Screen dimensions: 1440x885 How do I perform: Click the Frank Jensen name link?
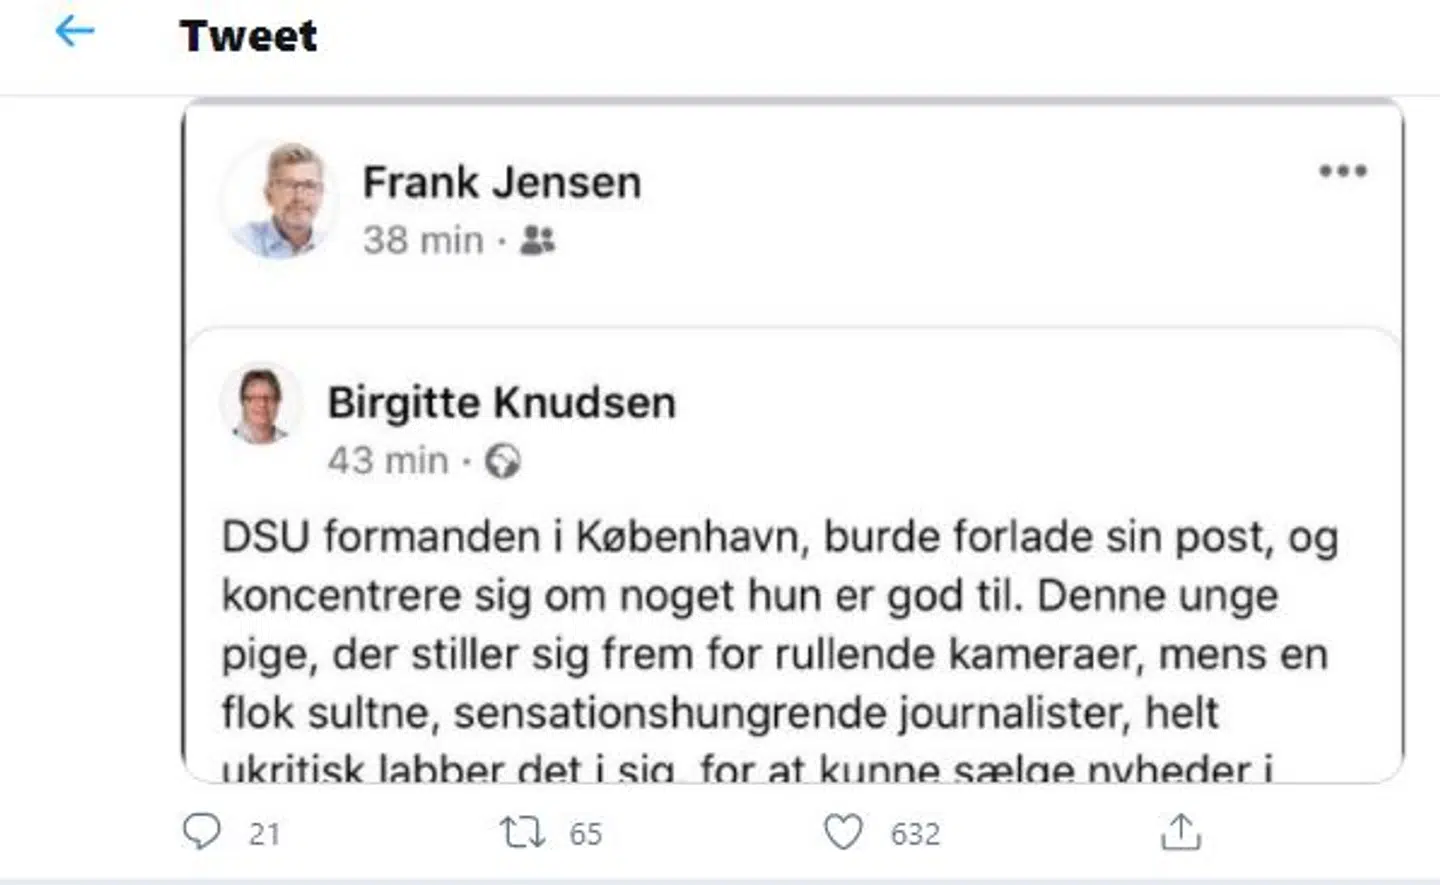click(501, 182)
